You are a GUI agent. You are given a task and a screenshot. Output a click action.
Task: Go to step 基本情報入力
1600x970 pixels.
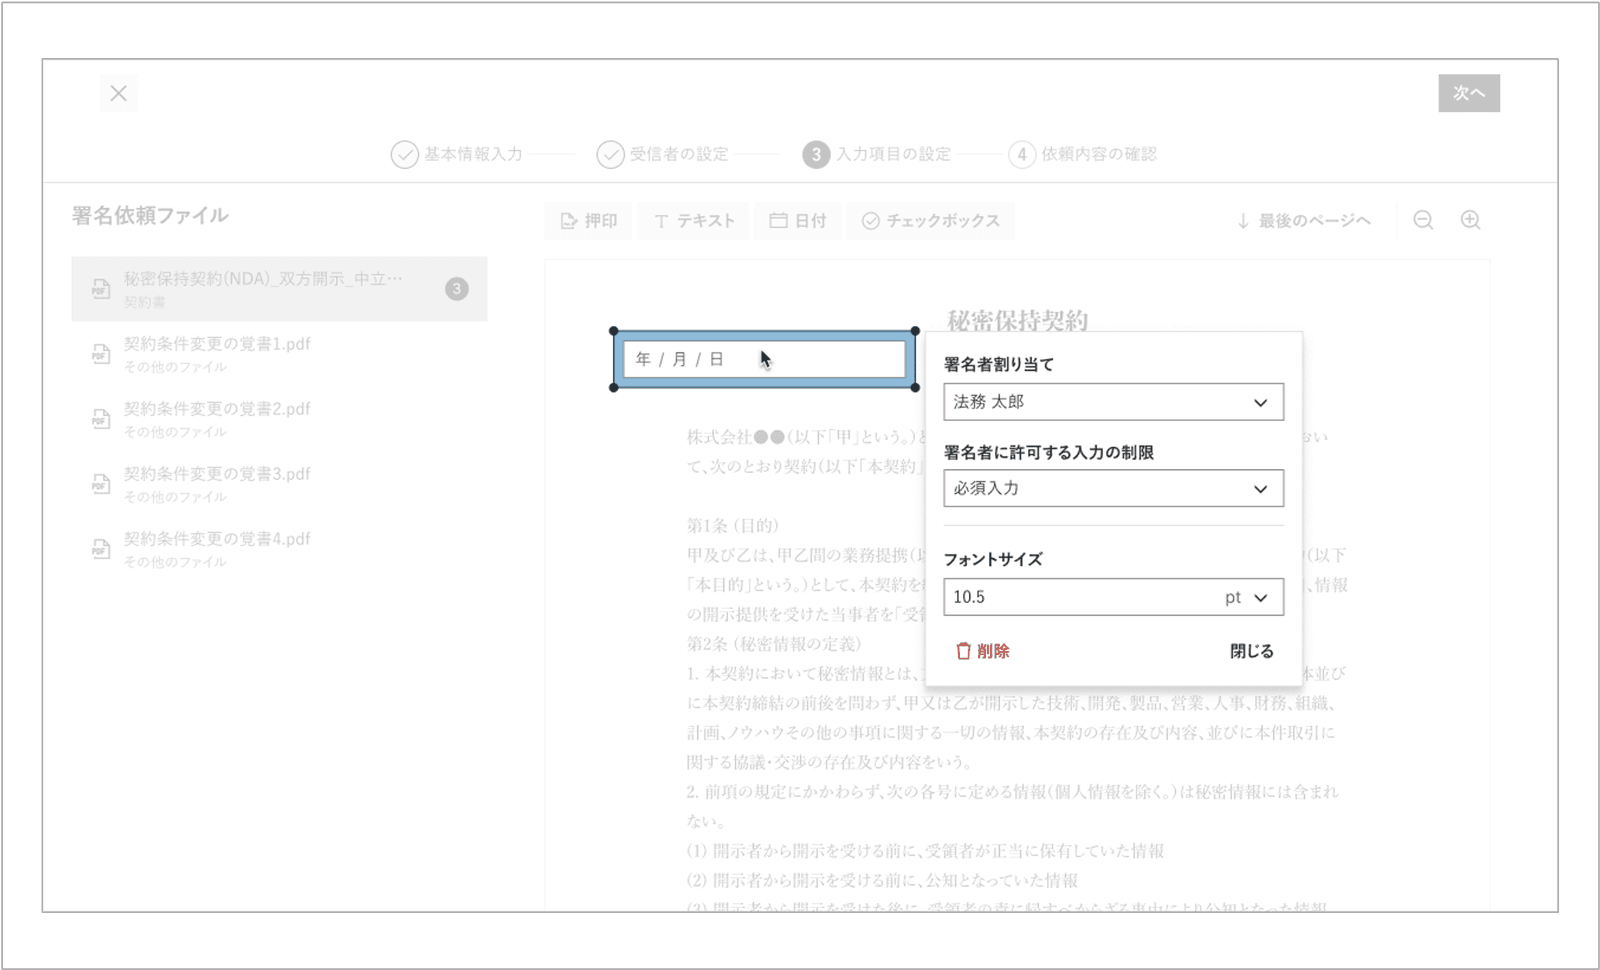pyautogui.click(x=457, y=154)
